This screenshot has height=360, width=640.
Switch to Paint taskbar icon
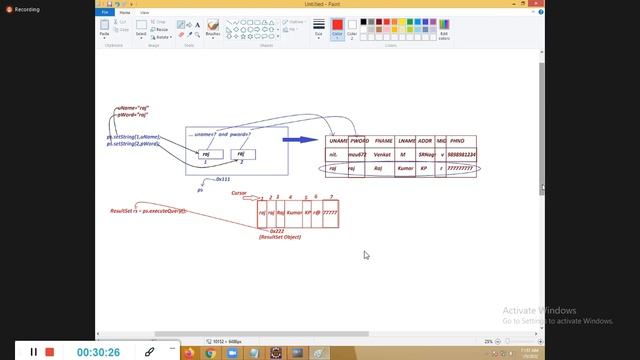[x=319, y=353]
